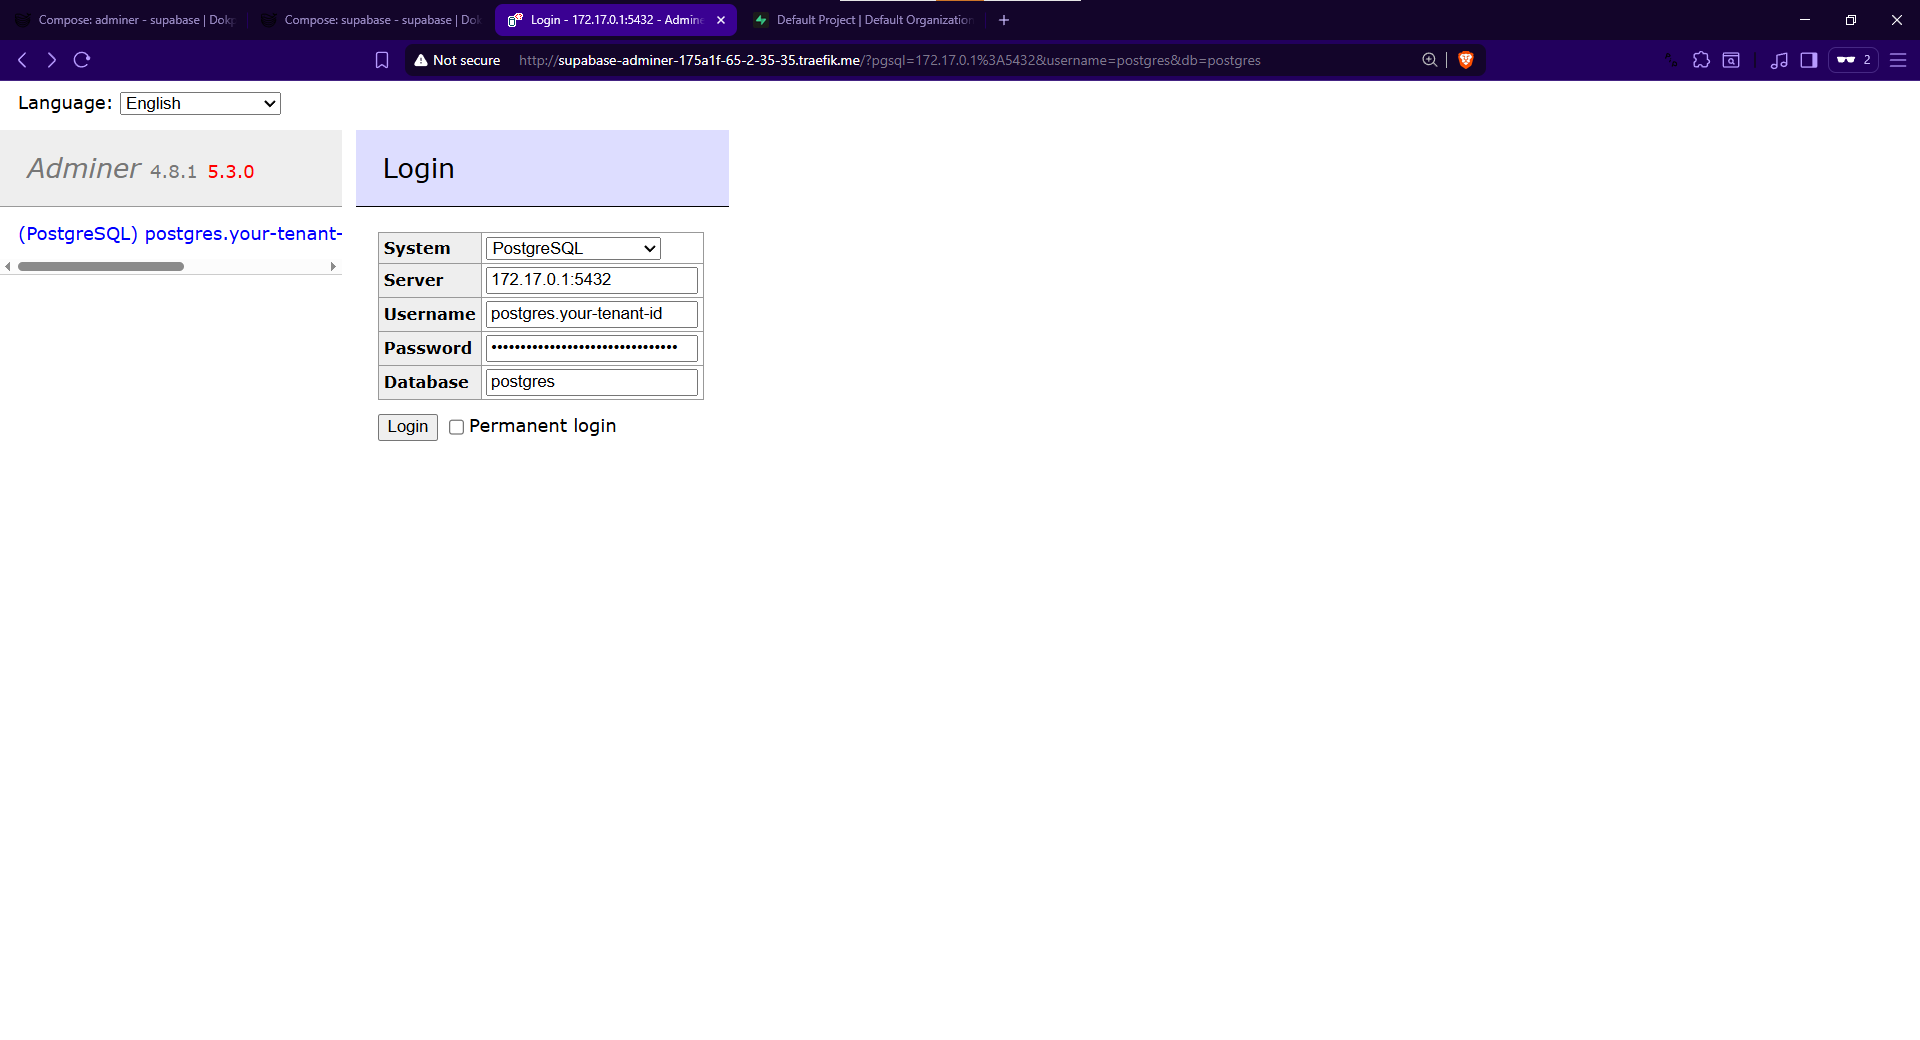
Task: Open the System database type dropdown
Action: [x=573, y=248]
